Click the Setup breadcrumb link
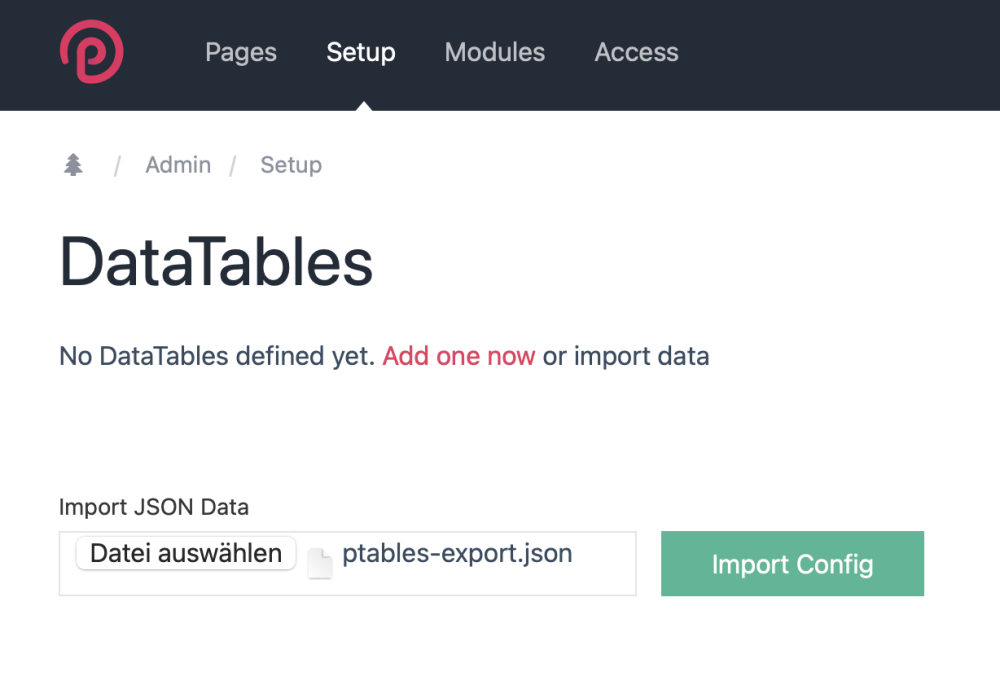 (291, 165)
